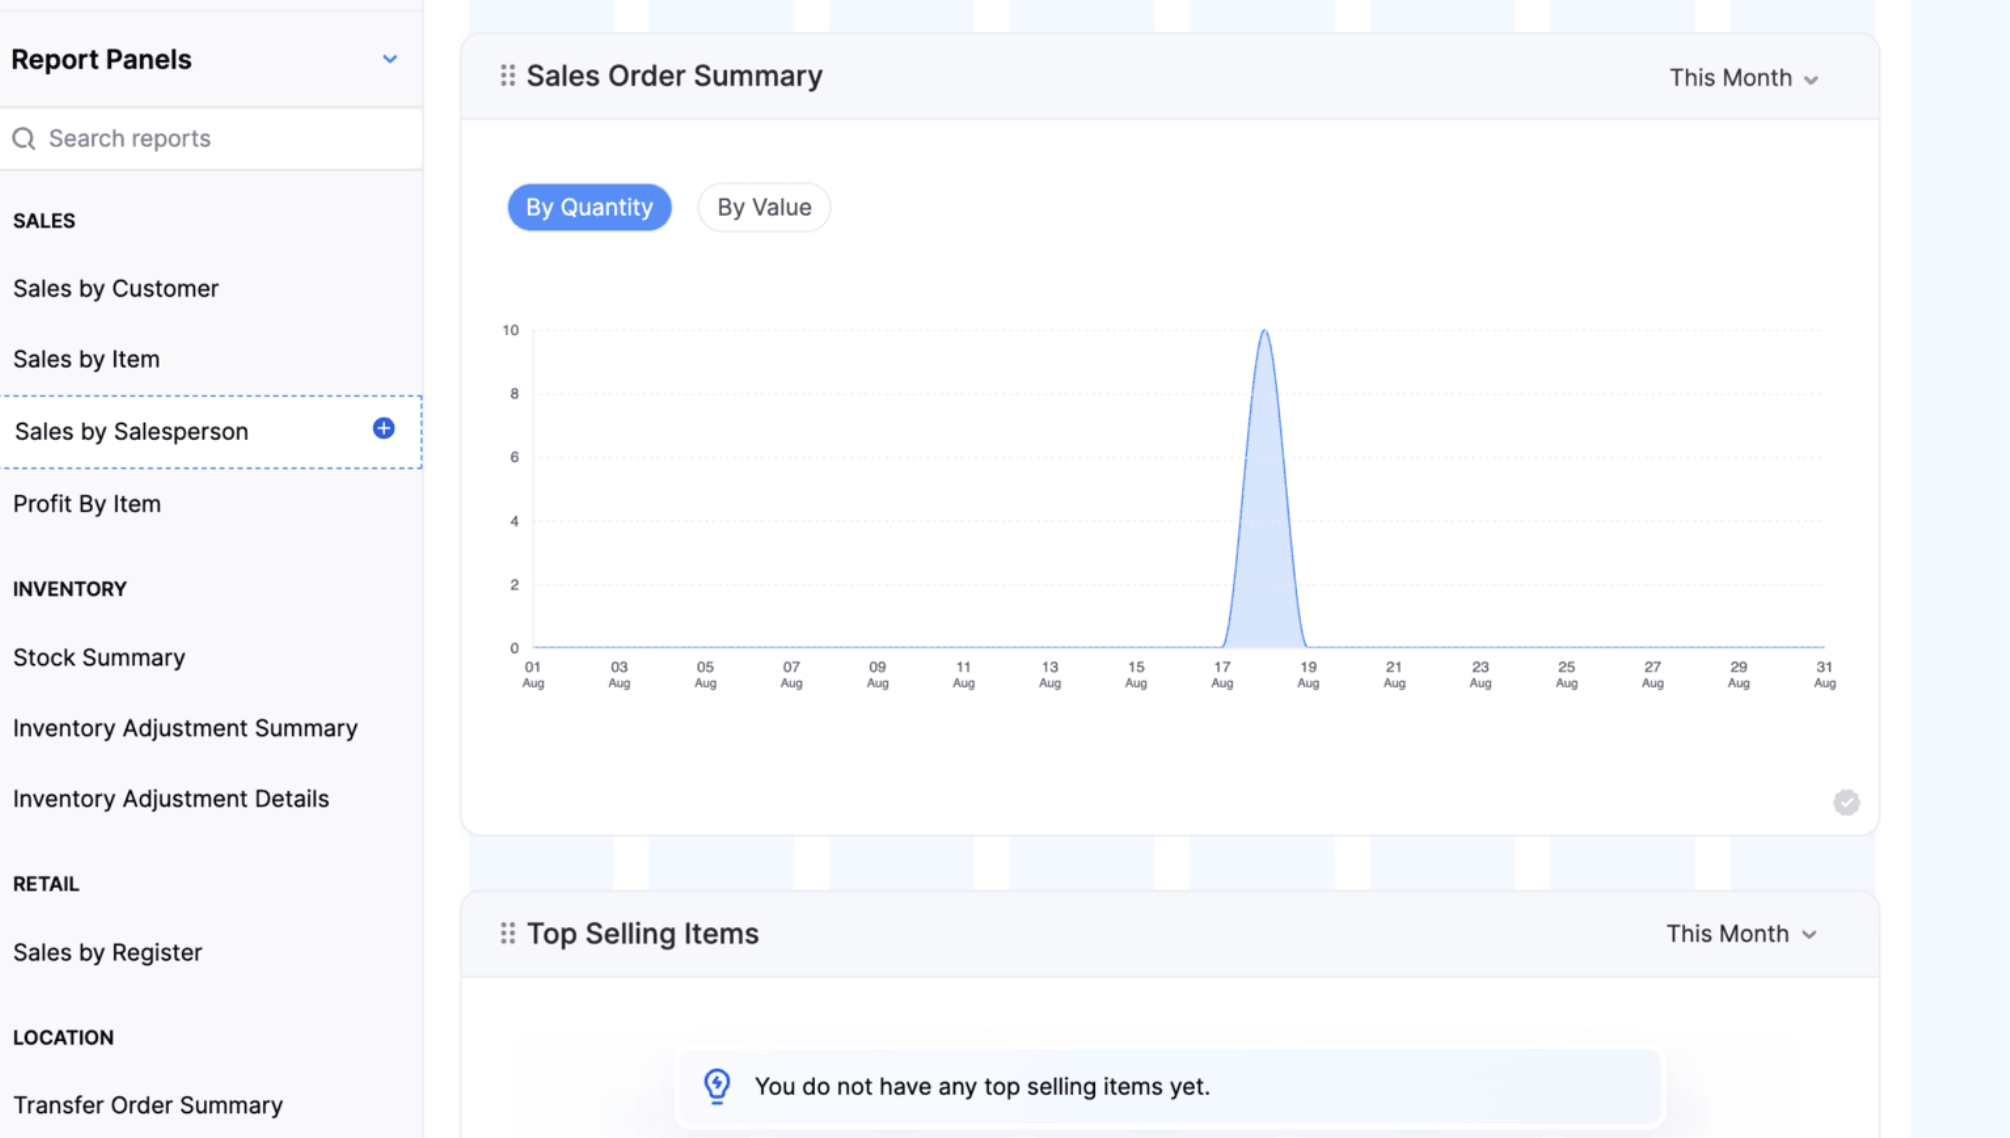Open Transfer Order Summary report
The height and width of the screenshot is (1138, 2010).
pos(148,1105)
